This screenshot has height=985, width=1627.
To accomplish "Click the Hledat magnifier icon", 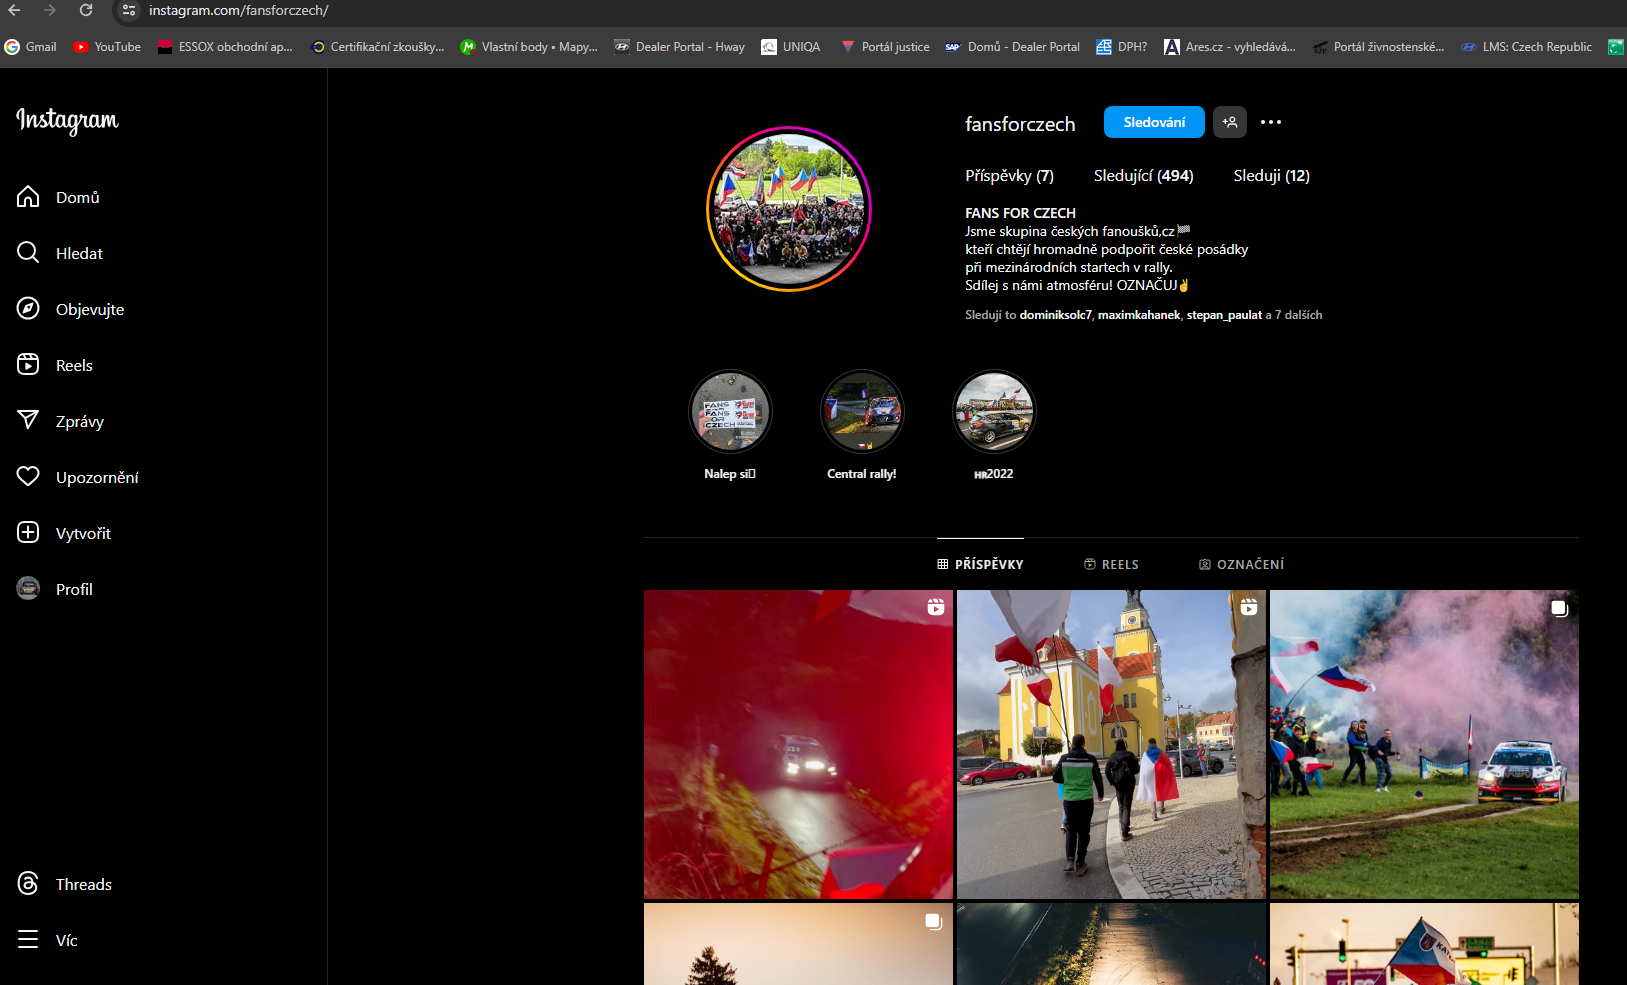I will pyautogui.click(x=28, y=253).
